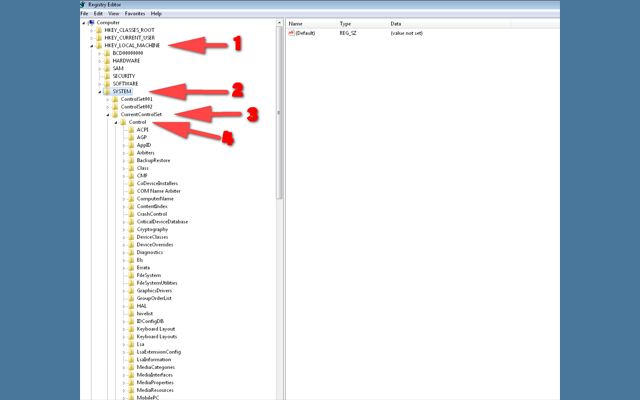This screenshot has width=640, height=400.
Task: Click the BCD00000000 folder icon
Action: (x=107, y=53)
